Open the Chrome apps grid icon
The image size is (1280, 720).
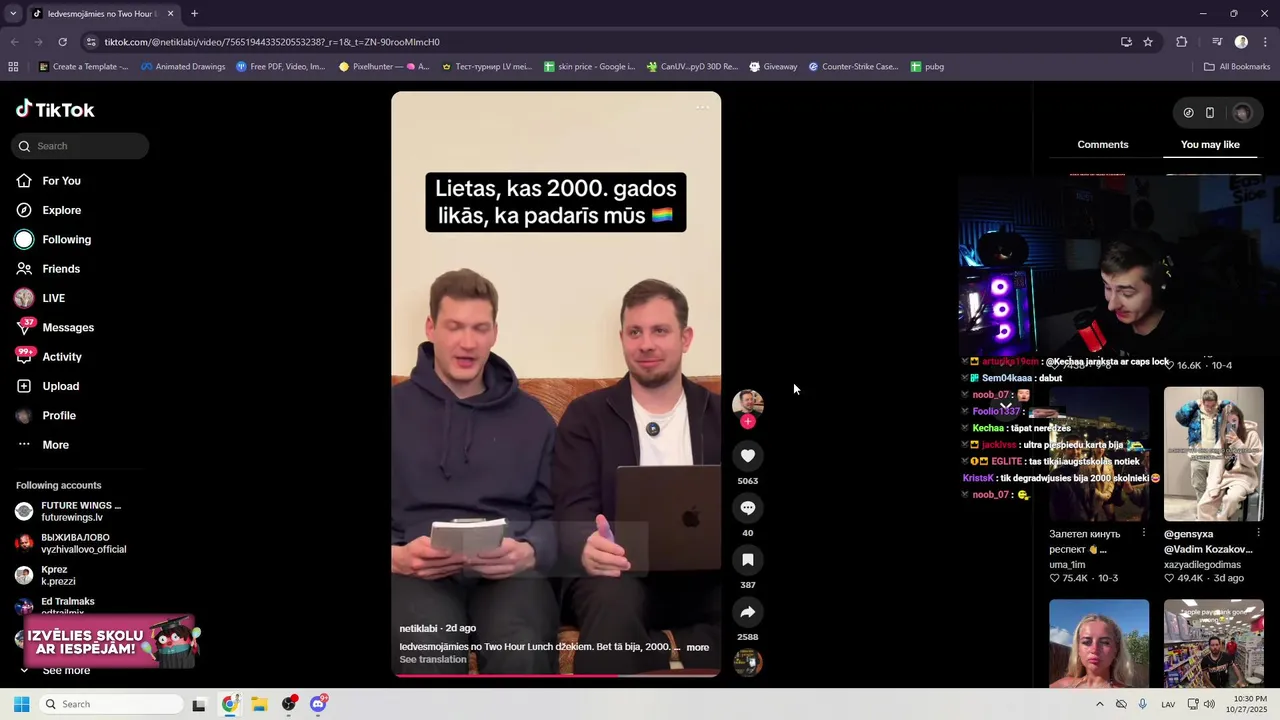pyautogui.click(x=13, y=67)
